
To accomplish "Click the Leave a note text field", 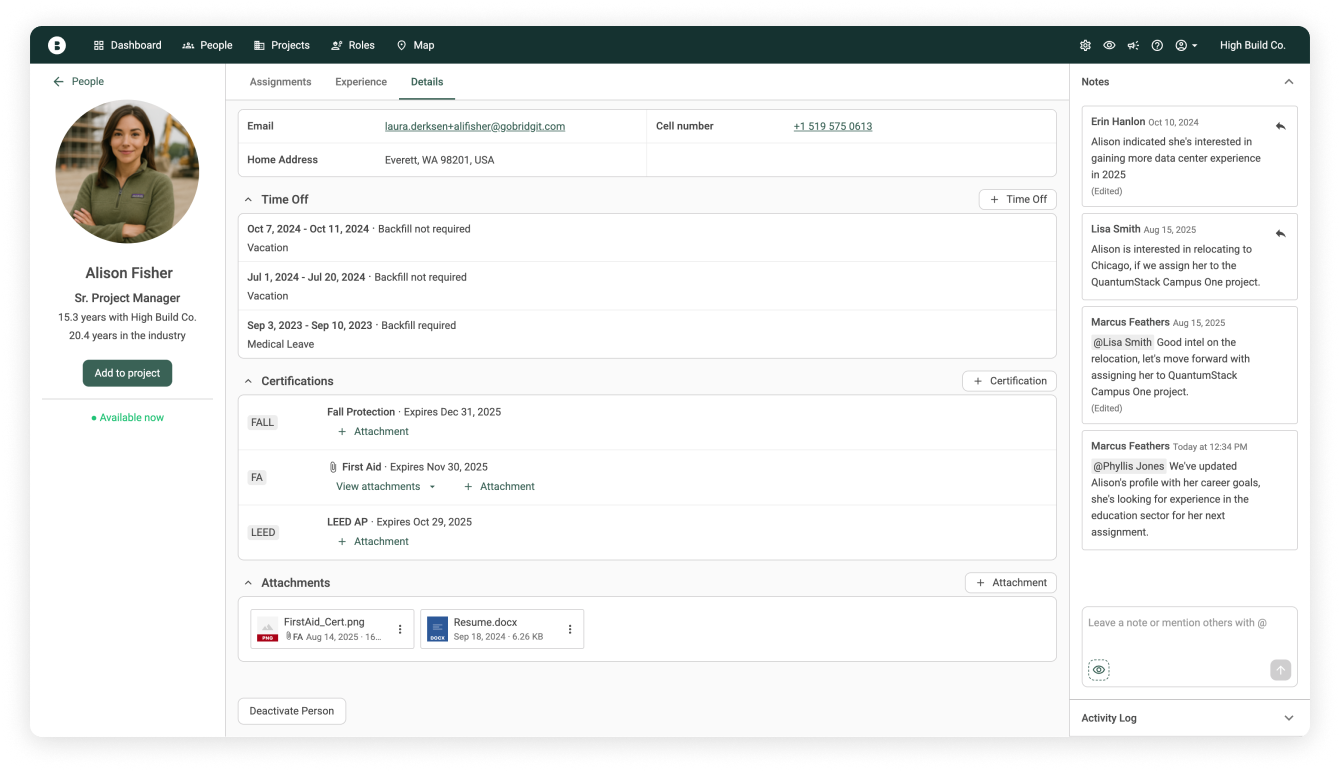I will pos(1188,630).
